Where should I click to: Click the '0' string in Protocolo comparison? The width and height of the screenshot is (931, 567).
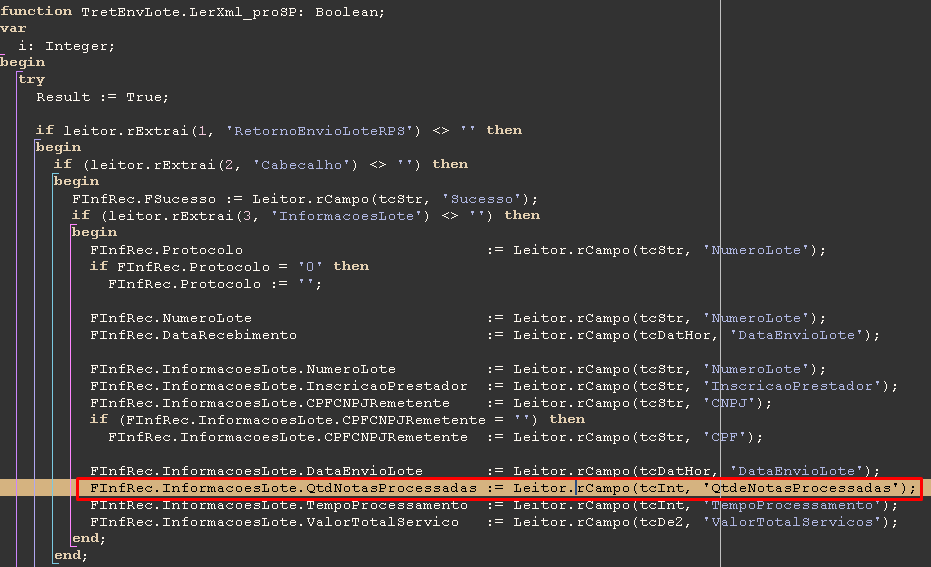[x=310, y=267]
